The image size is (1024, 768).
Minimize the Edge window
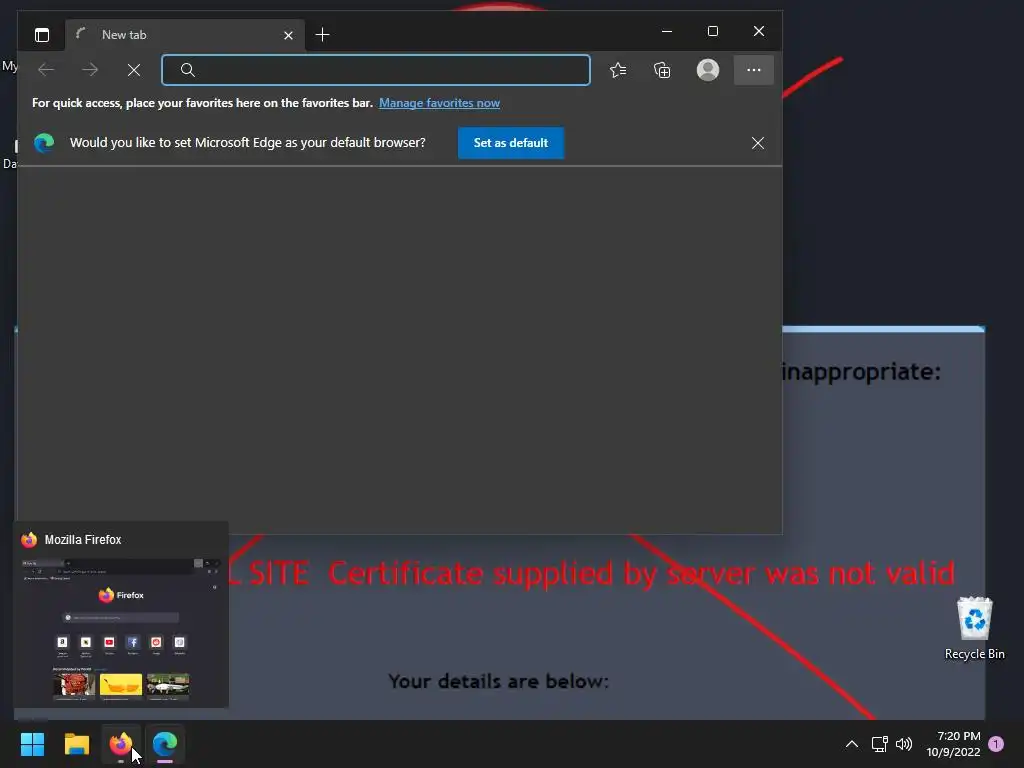coord(667,31)
